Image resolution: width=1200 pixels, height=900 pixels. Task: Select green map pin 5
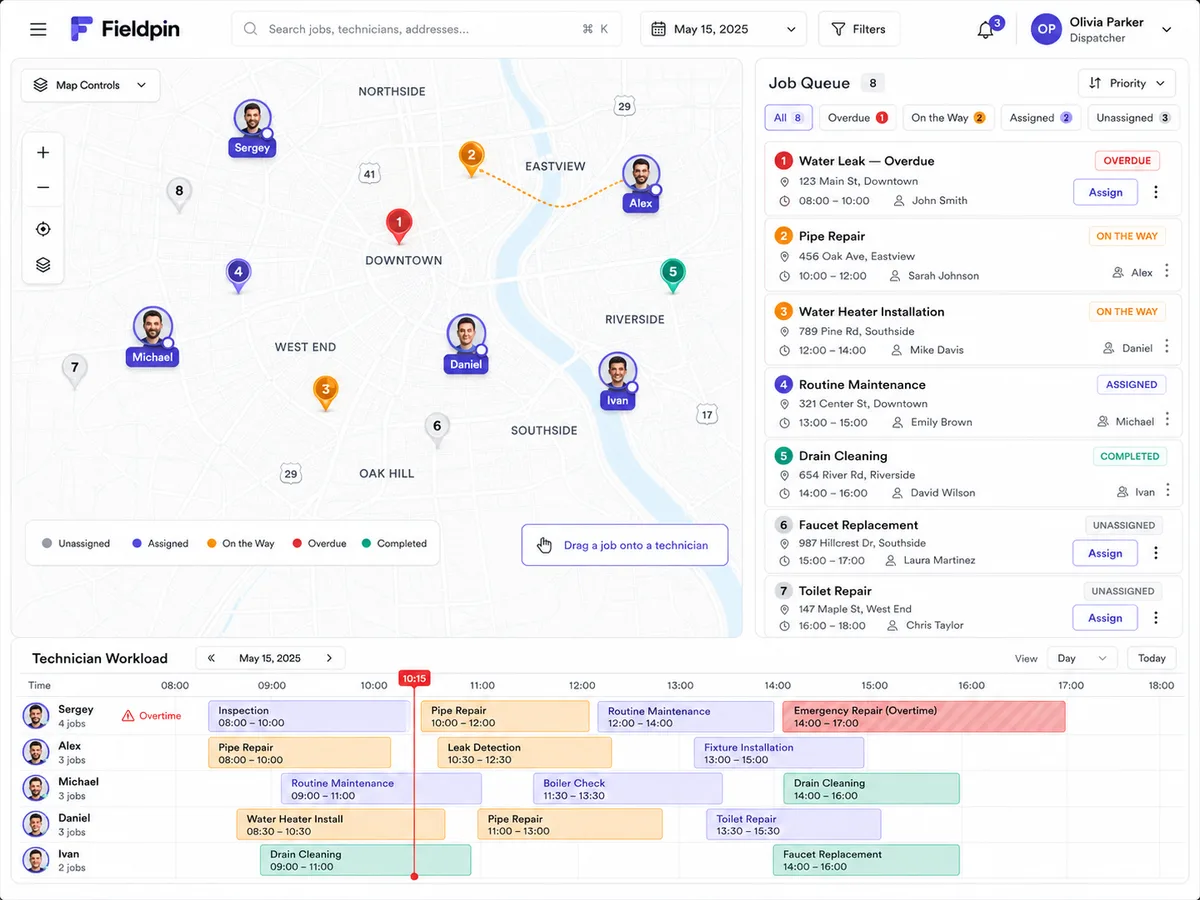tap(673, 275)
